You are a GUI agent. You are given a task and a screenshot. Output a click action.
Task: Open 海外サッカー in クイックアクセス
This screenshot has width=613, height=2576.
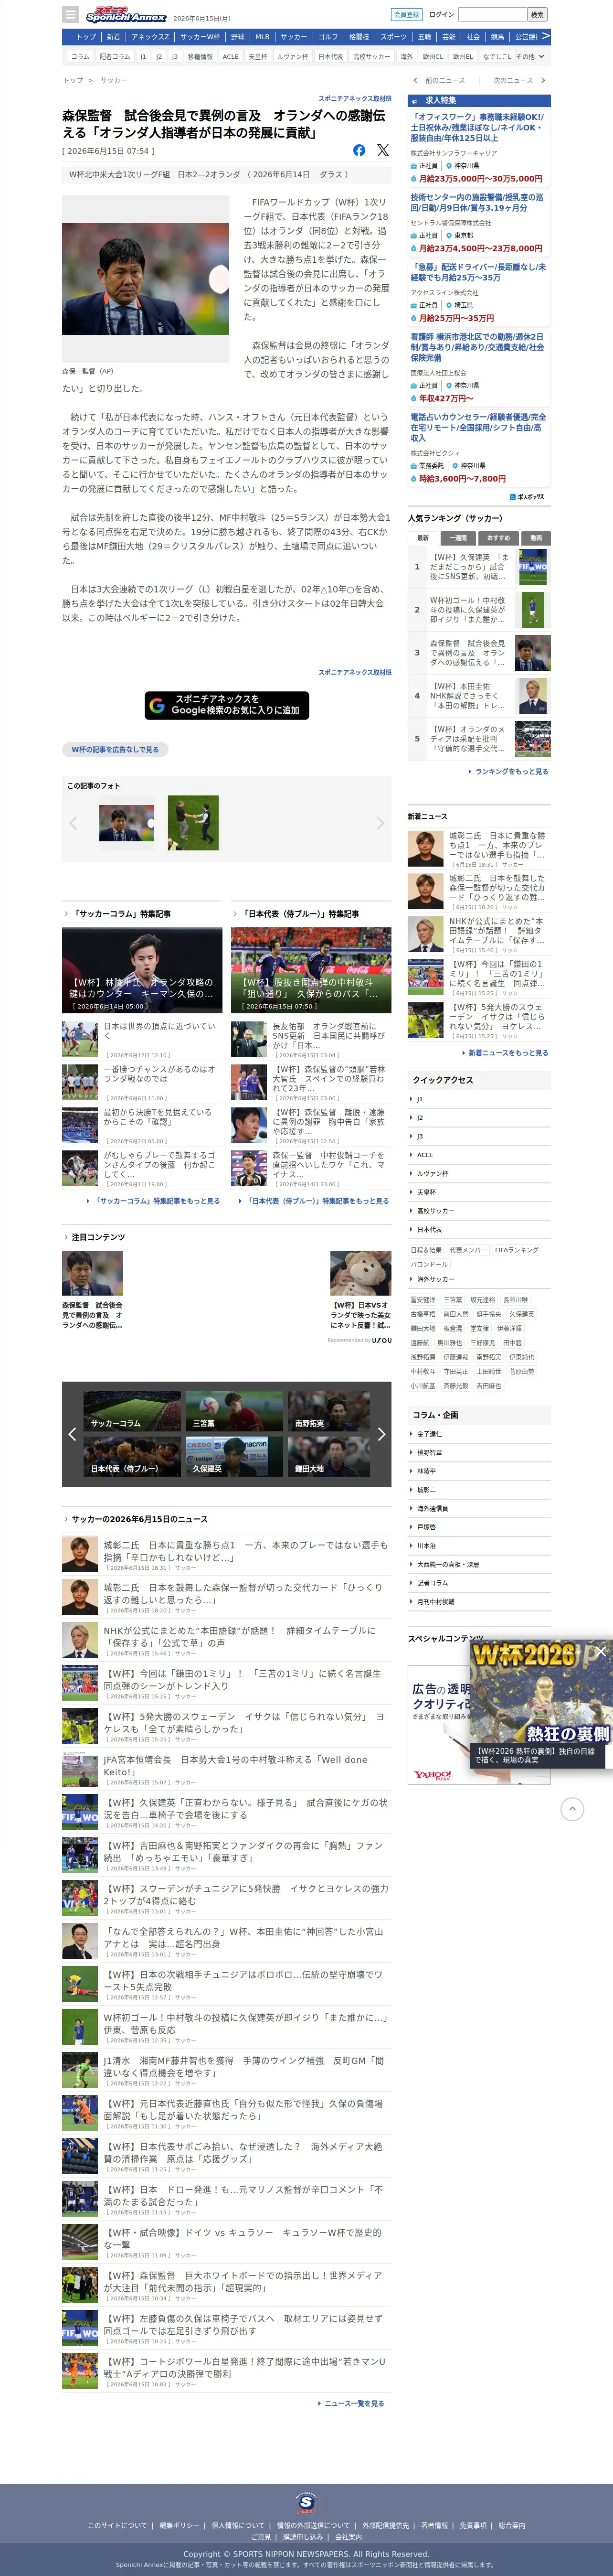[x=435, y=1279]
